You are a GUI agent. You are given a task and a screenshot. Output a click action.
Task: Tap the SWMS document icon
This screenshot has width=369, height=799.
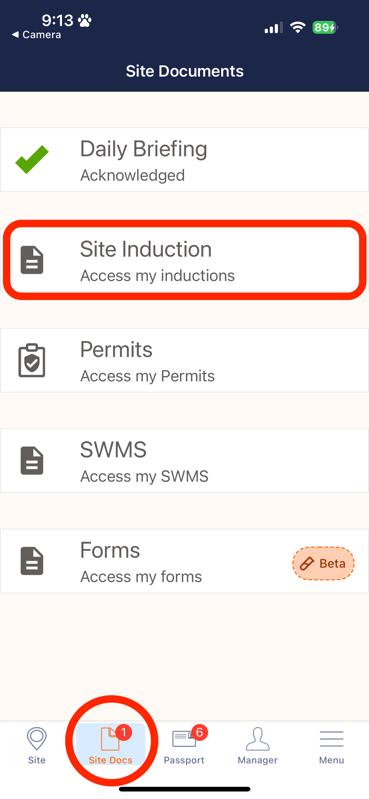click(32, 461)
